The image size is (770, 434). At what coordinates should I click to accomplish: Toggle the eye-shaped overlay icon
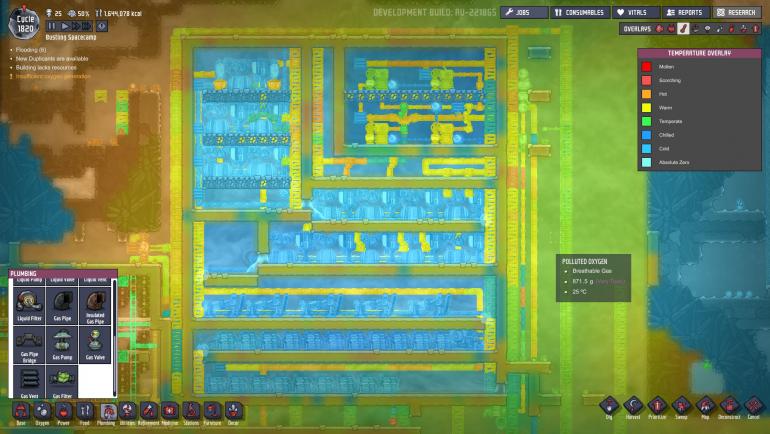click(x=708, y=29)
